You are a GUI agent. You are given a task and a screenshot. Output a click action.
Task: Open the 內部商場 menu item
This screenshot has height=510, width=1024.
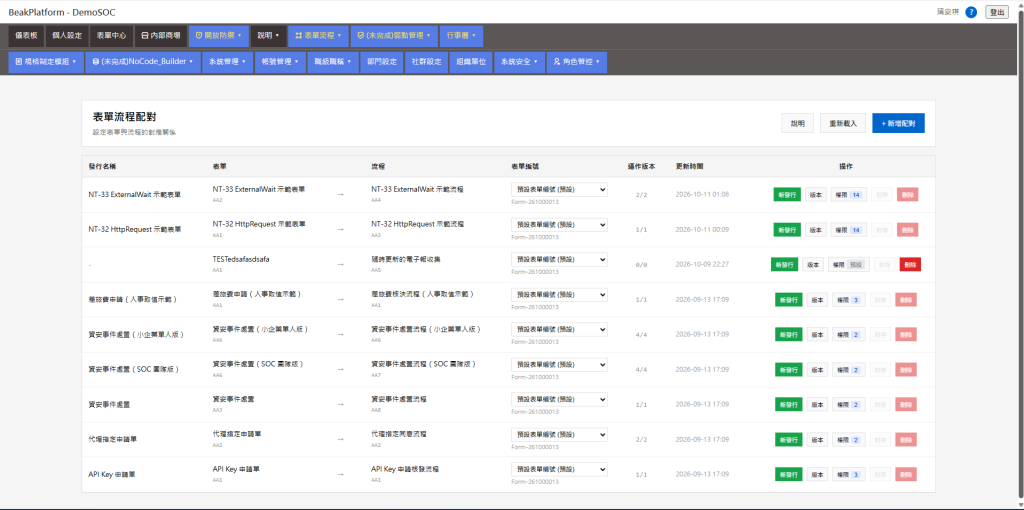(x=161, y=36)
